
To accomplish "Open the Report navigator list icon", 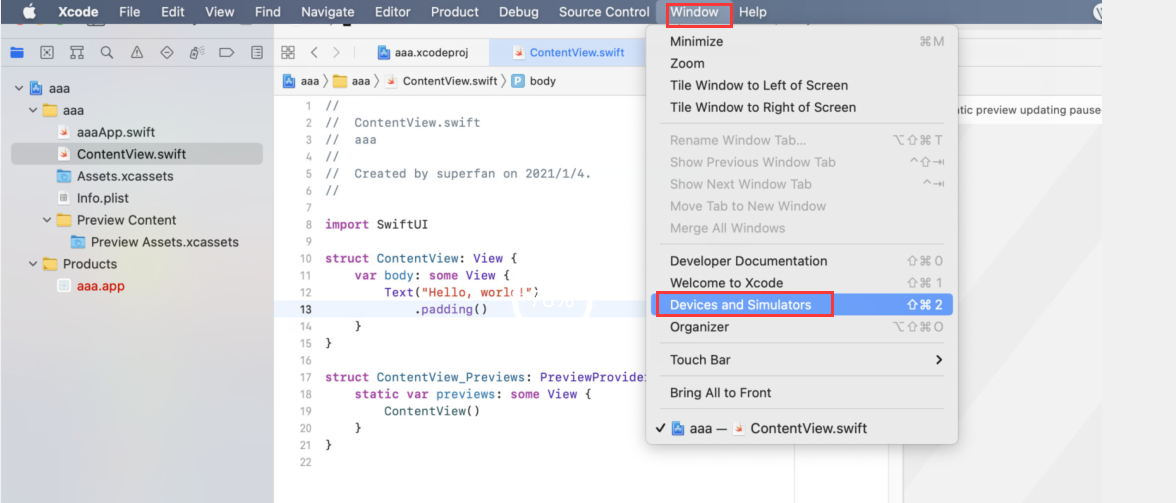I will coord(256,52).
